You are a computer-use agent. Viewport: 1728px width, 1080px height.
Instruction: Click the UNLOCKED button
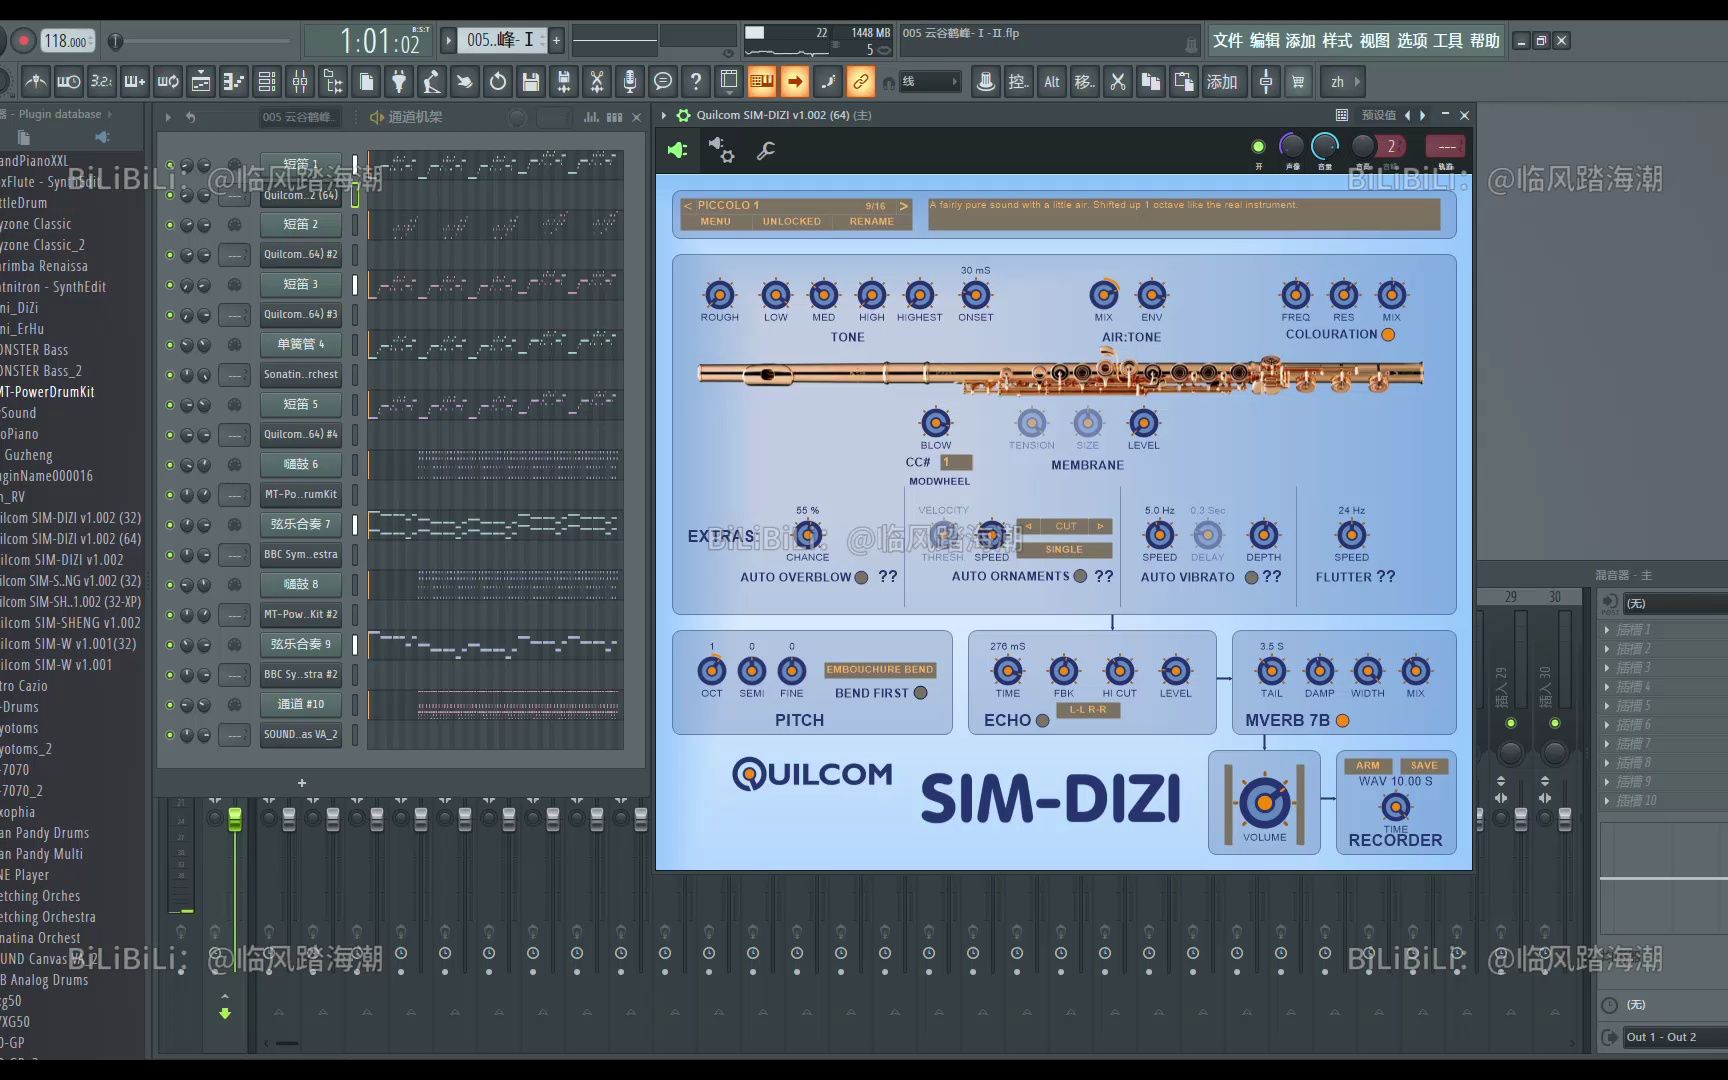(x=791, y=222)
